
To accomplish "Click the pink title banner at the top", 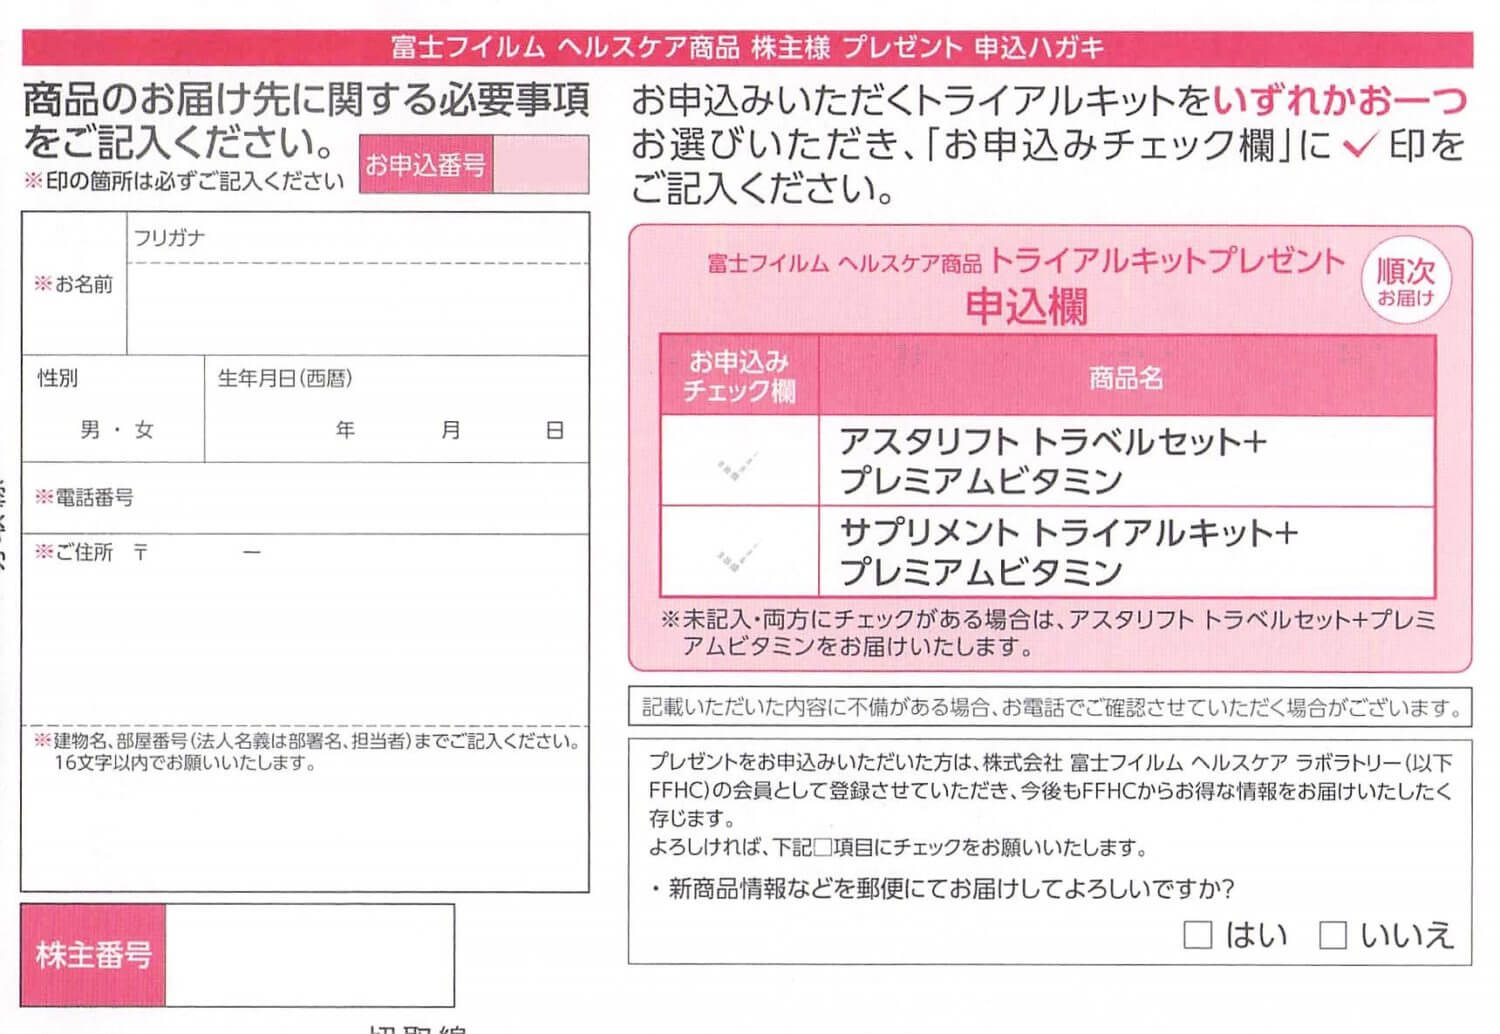I will [747, 47].
